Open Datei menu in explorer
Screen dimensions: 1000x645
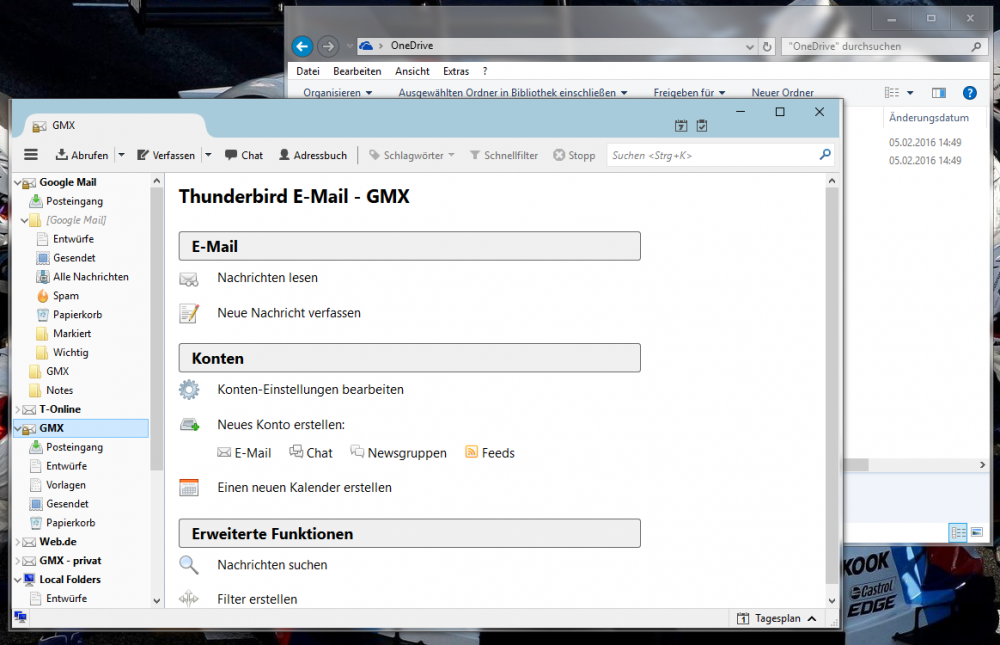(x=307, y=71)
